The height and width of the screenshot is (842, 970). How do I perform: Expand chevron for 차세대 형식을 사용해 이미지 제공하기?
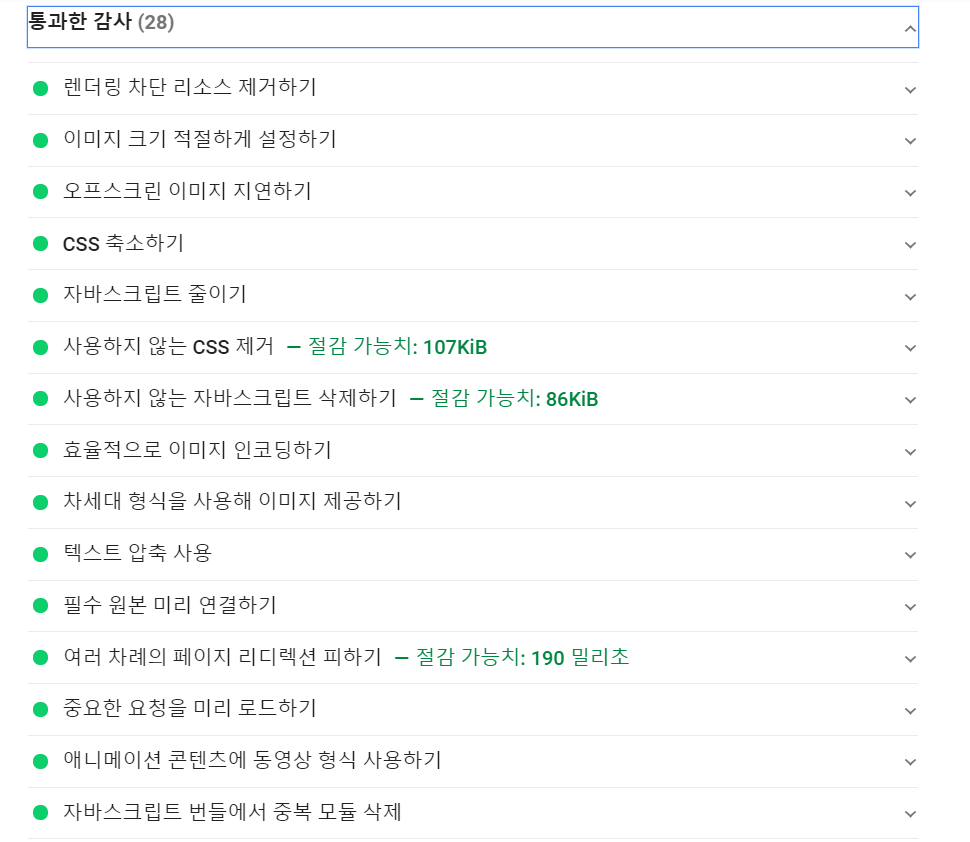[x=910, y=504]
